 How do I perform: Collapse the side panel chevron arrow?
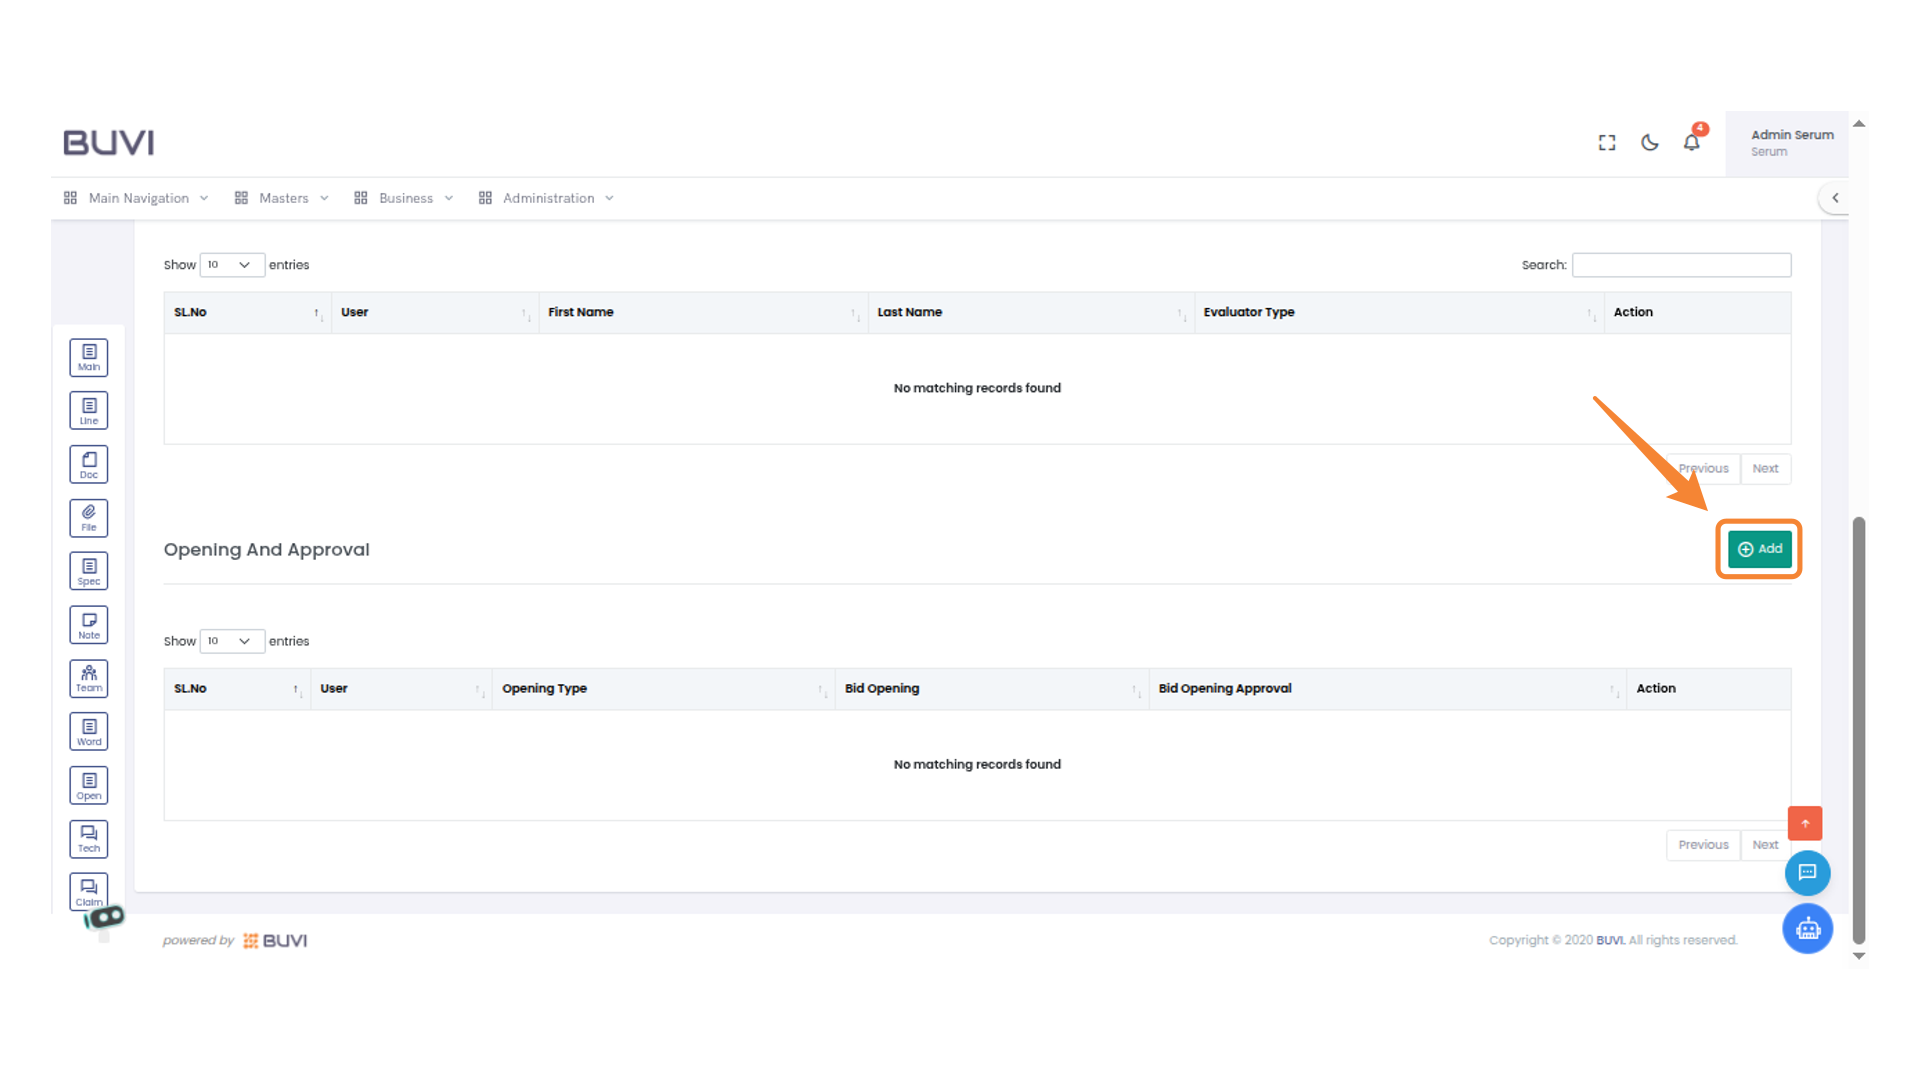pos(1835,198)
